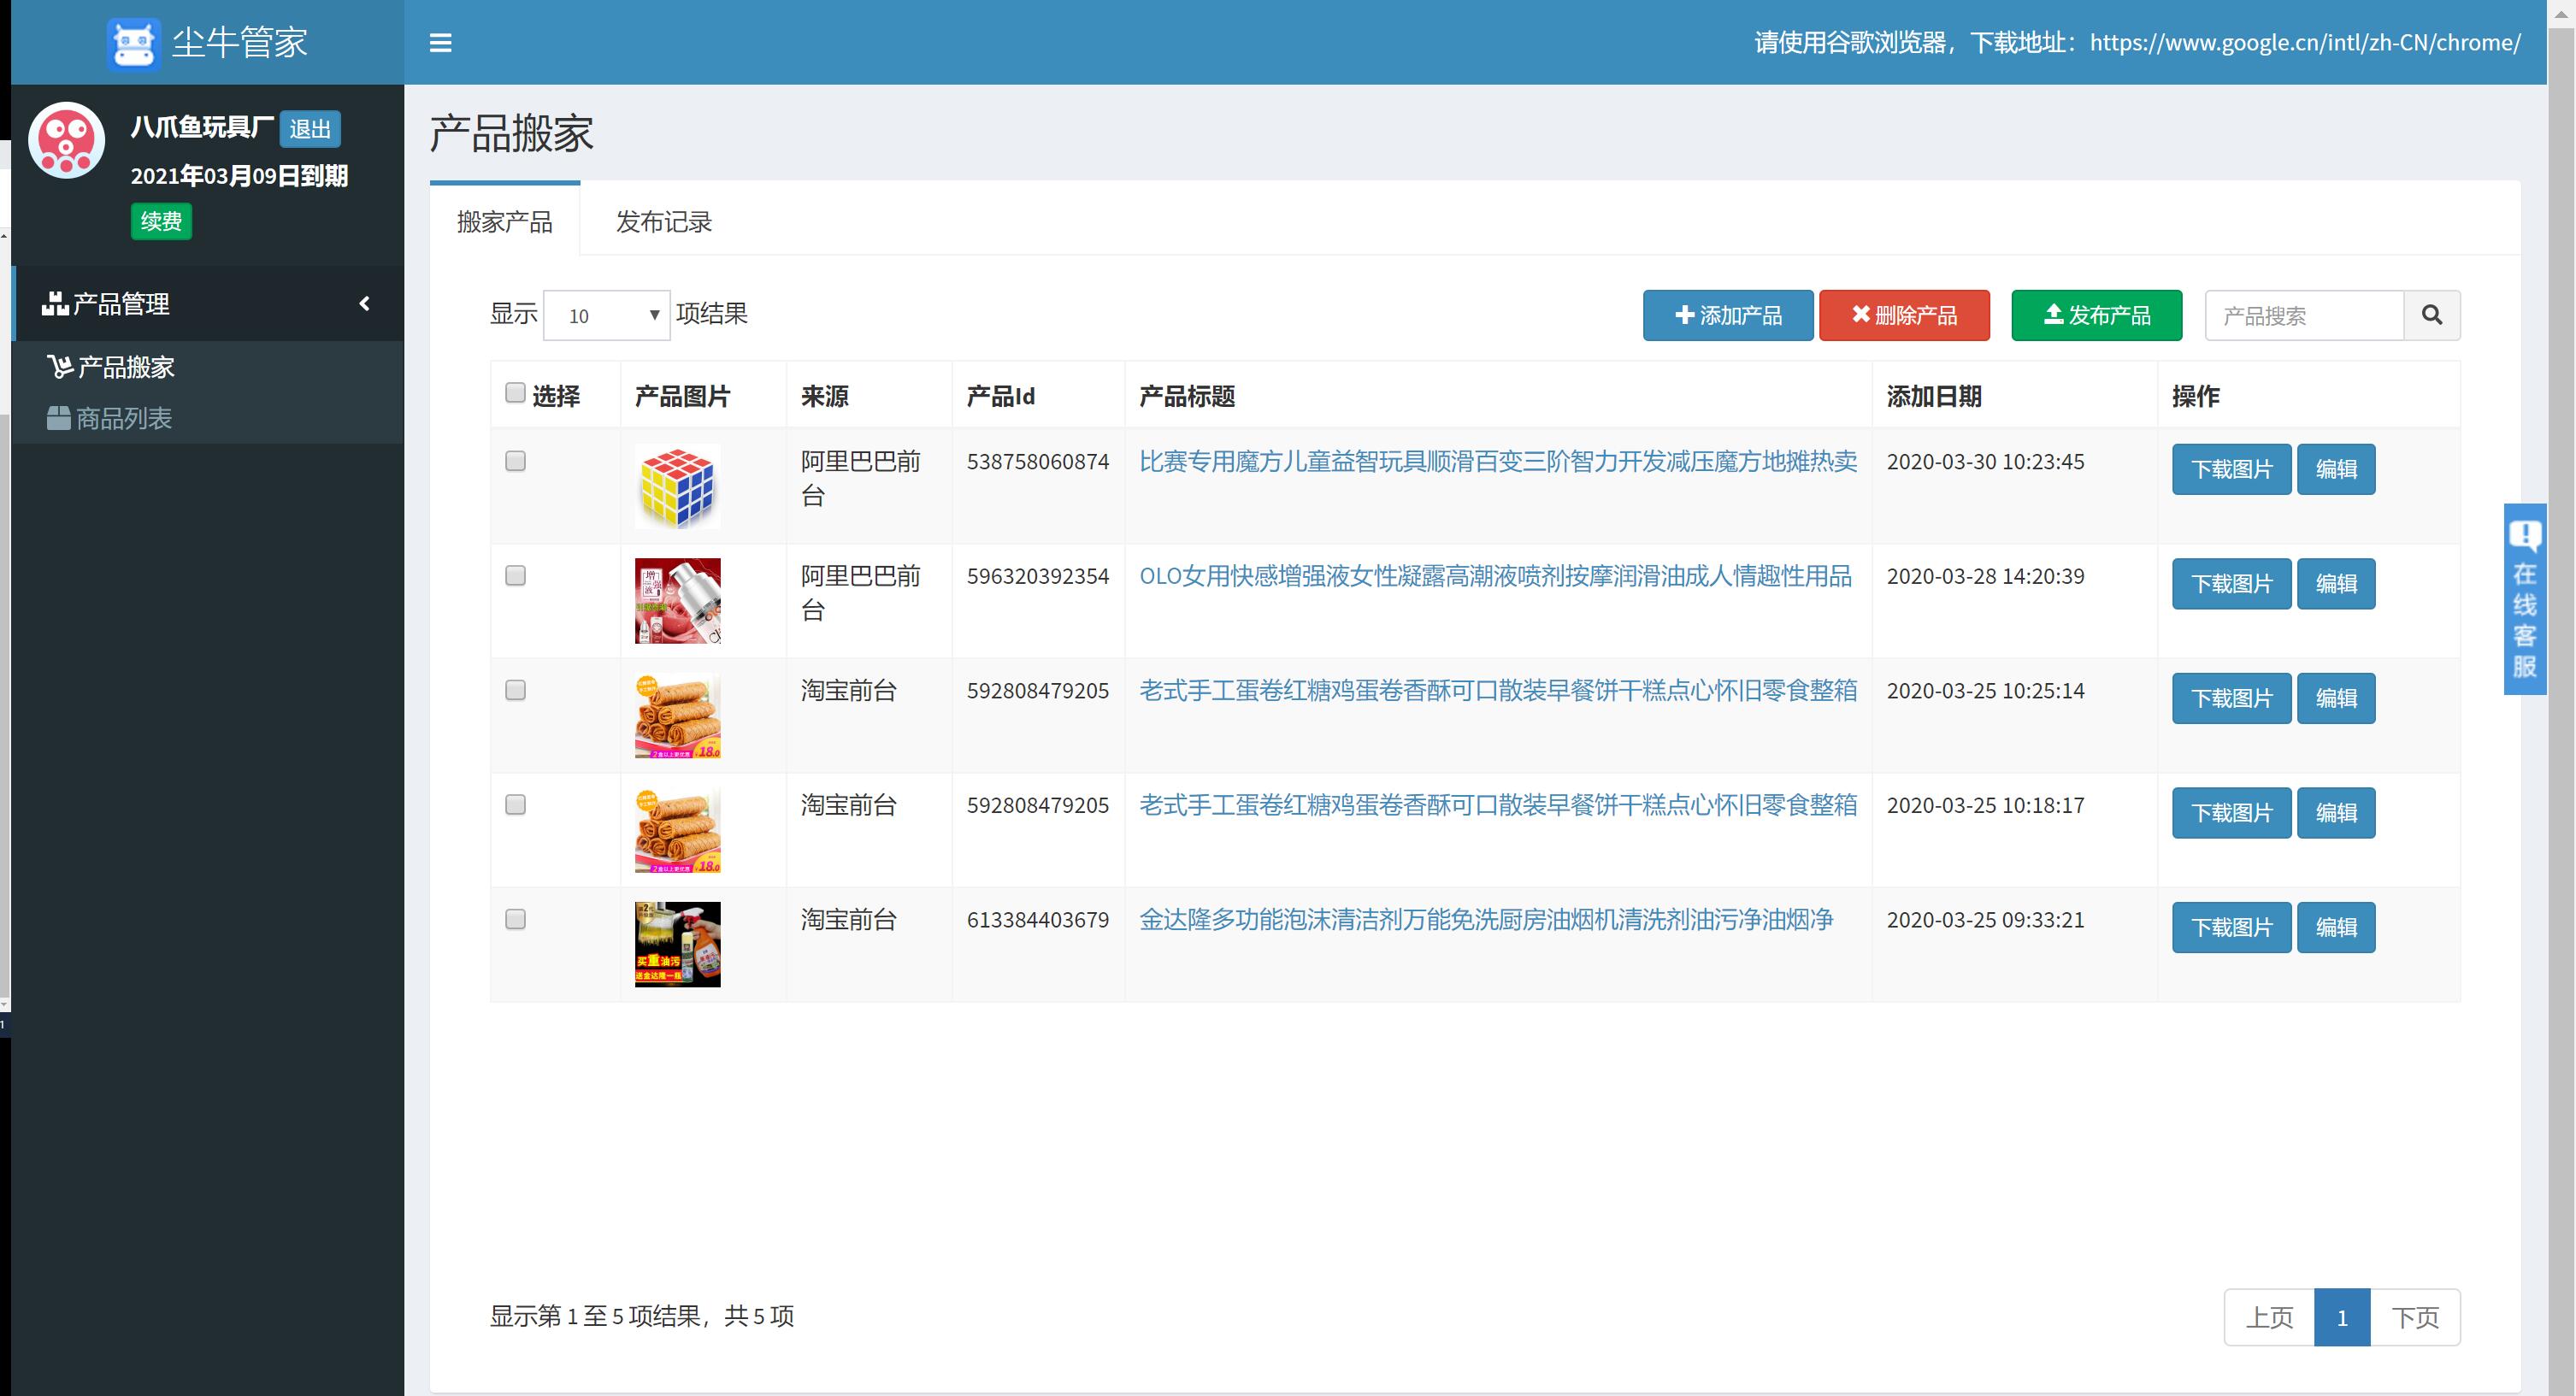Click 编辑 for the 10:25:14 row
The image size is (2576, 1396).
pos(2336,698)
